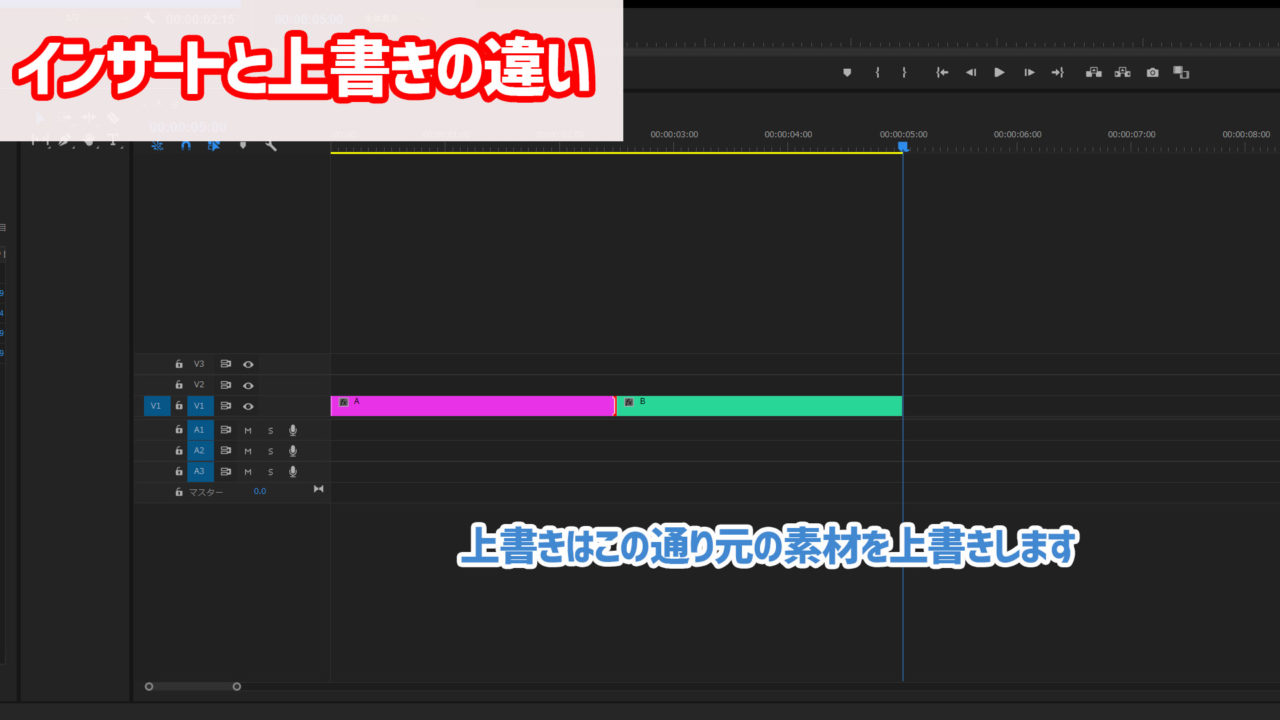Hide the V2 track output eye
This screenshot has width=1280, height=720.
[x=248, y=385]
